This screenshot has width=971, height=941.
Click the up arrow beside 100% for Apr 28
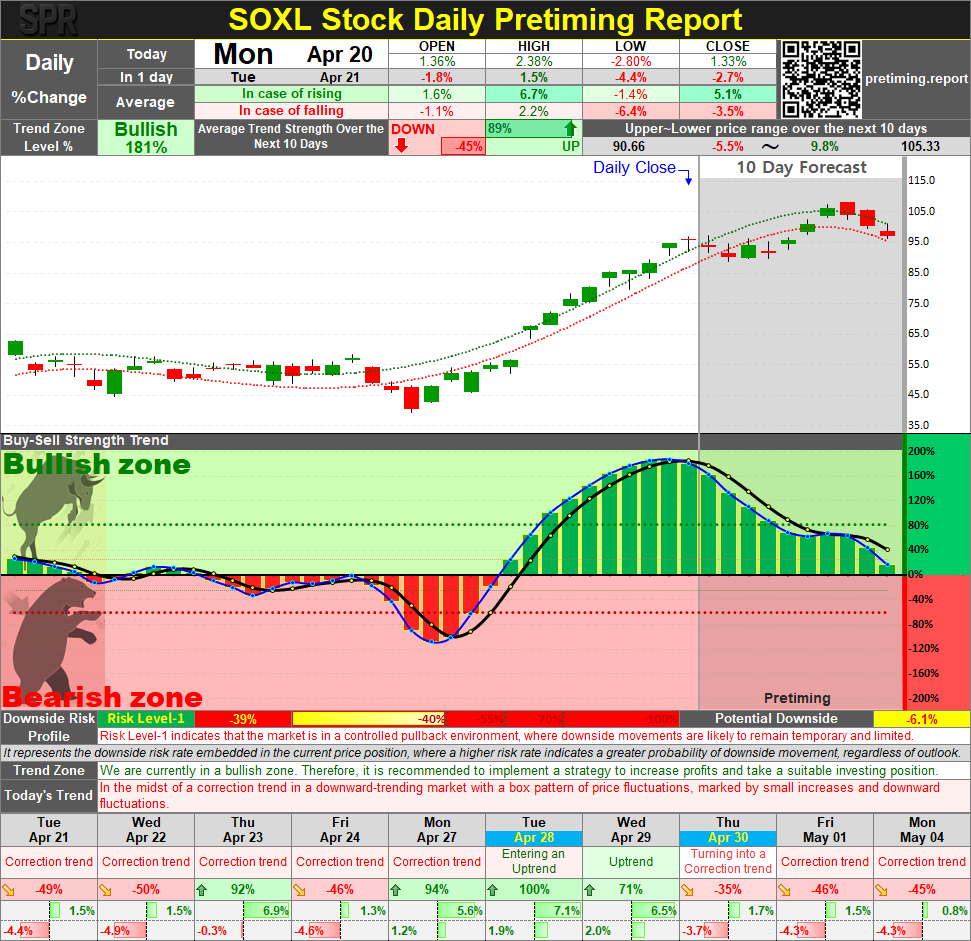tap(493, 890)
